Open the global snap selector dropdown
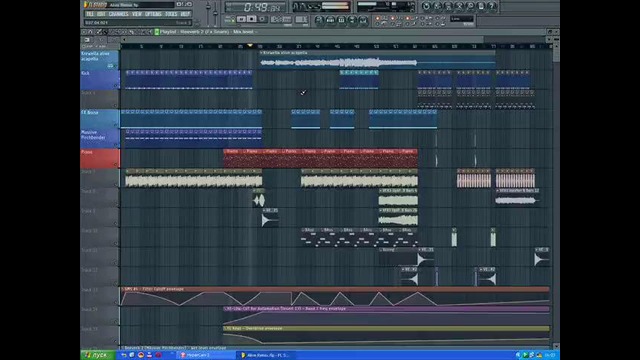 click(x=462, y=19)
